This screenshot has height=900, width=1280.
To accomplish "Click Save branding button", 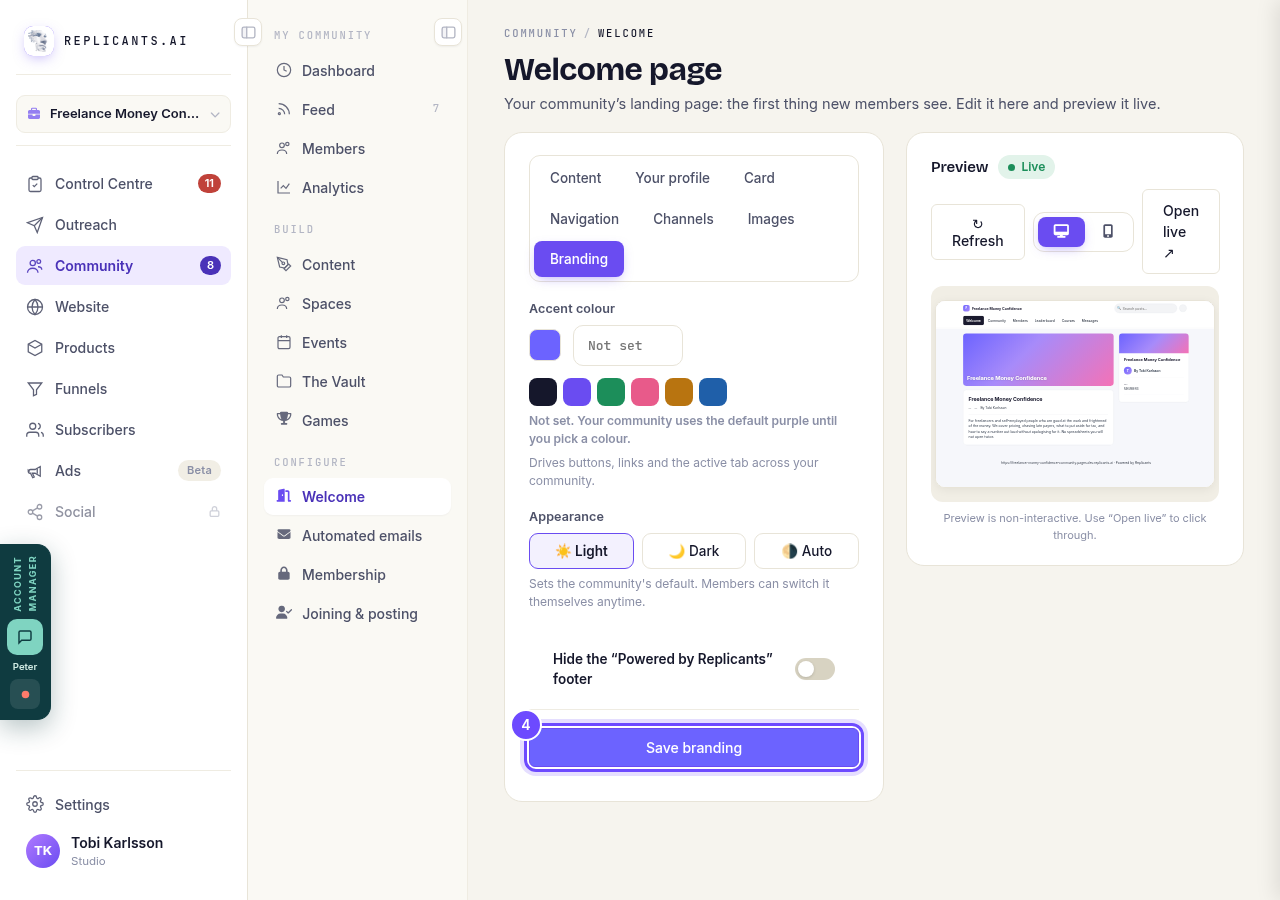I will click(694, 748).
